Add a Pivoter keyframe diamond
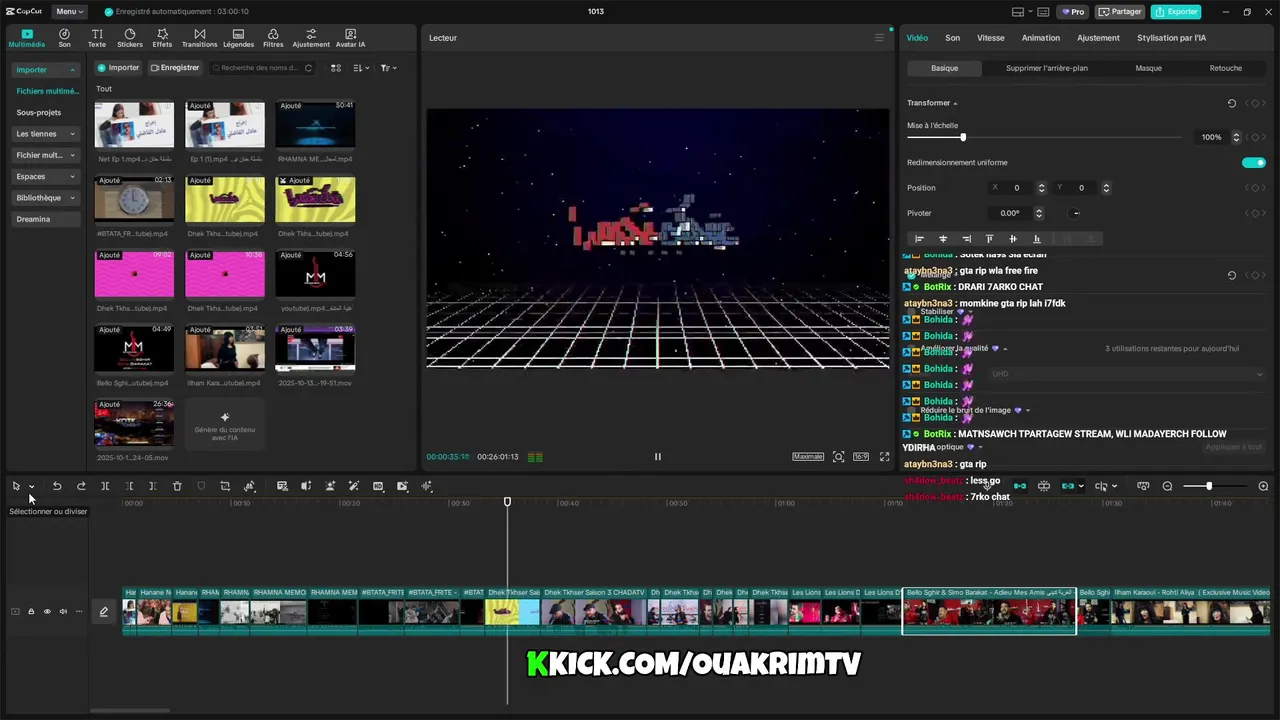 [x=1255, y=213]
